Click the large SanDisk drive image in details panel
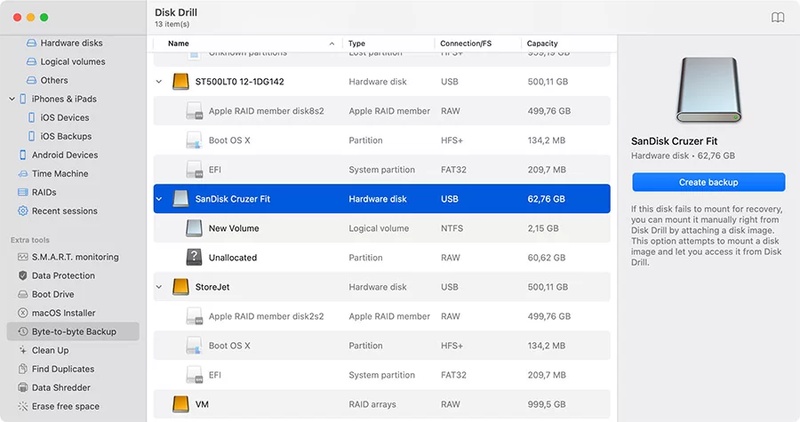Image resolution: width=800 pixels, height=422 pixels. pos(709,90)
